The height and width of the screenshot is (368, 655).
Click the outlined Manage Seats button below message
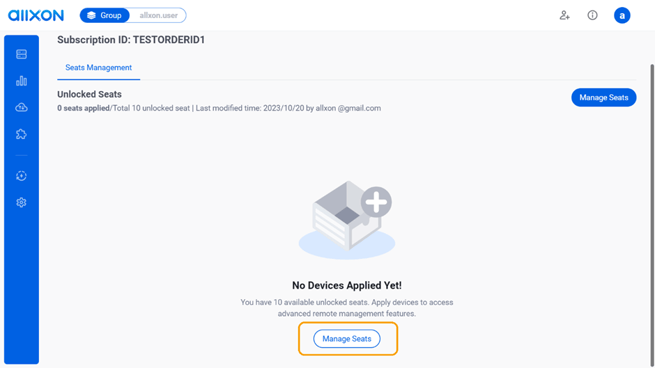(347, 339)
